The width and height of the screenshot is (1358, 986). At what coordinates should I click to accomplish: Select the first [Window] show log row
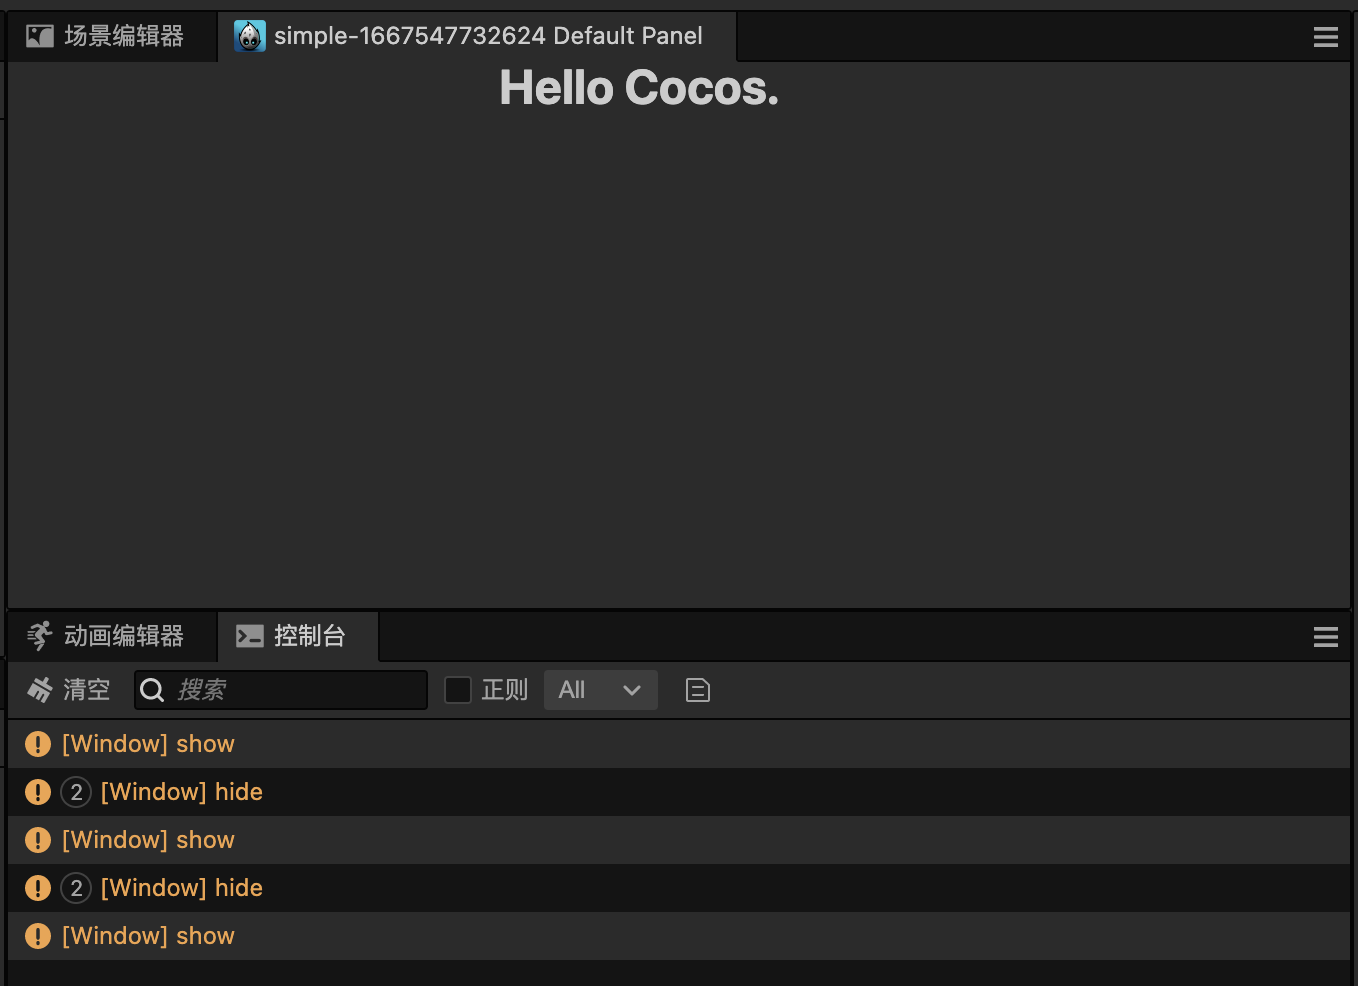(x=679, y=744)
